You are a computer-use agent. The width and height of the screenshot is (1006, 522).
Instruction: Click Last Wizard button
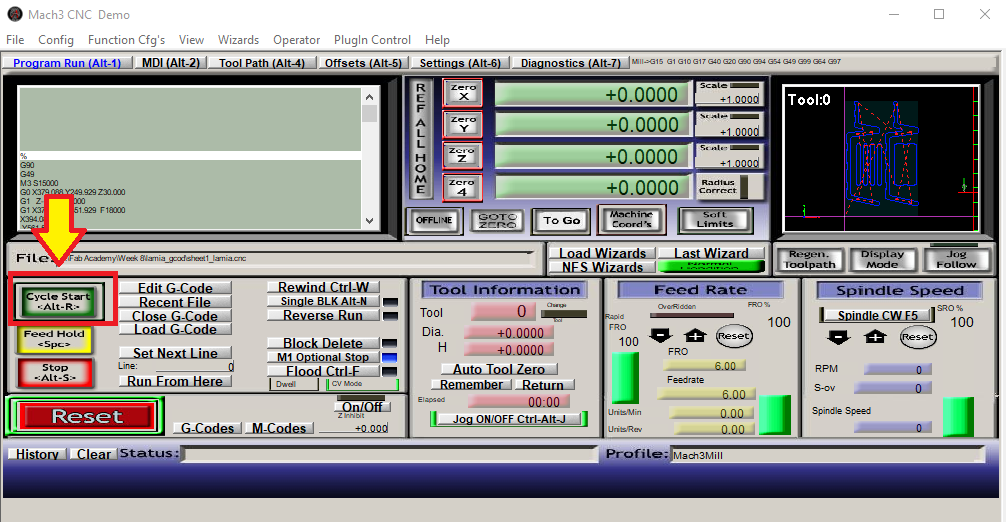point(712,253)
